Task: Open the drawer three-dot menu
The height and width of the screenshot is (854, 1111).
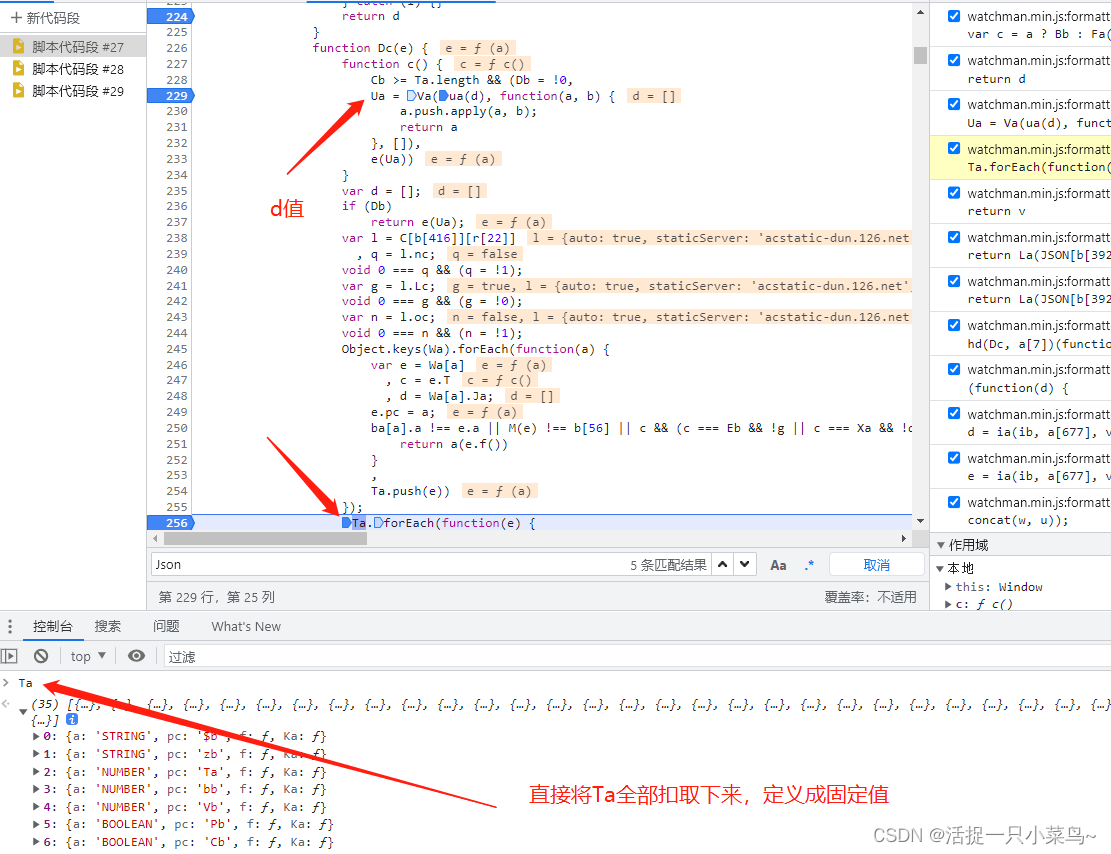Action: click(10, 626)
